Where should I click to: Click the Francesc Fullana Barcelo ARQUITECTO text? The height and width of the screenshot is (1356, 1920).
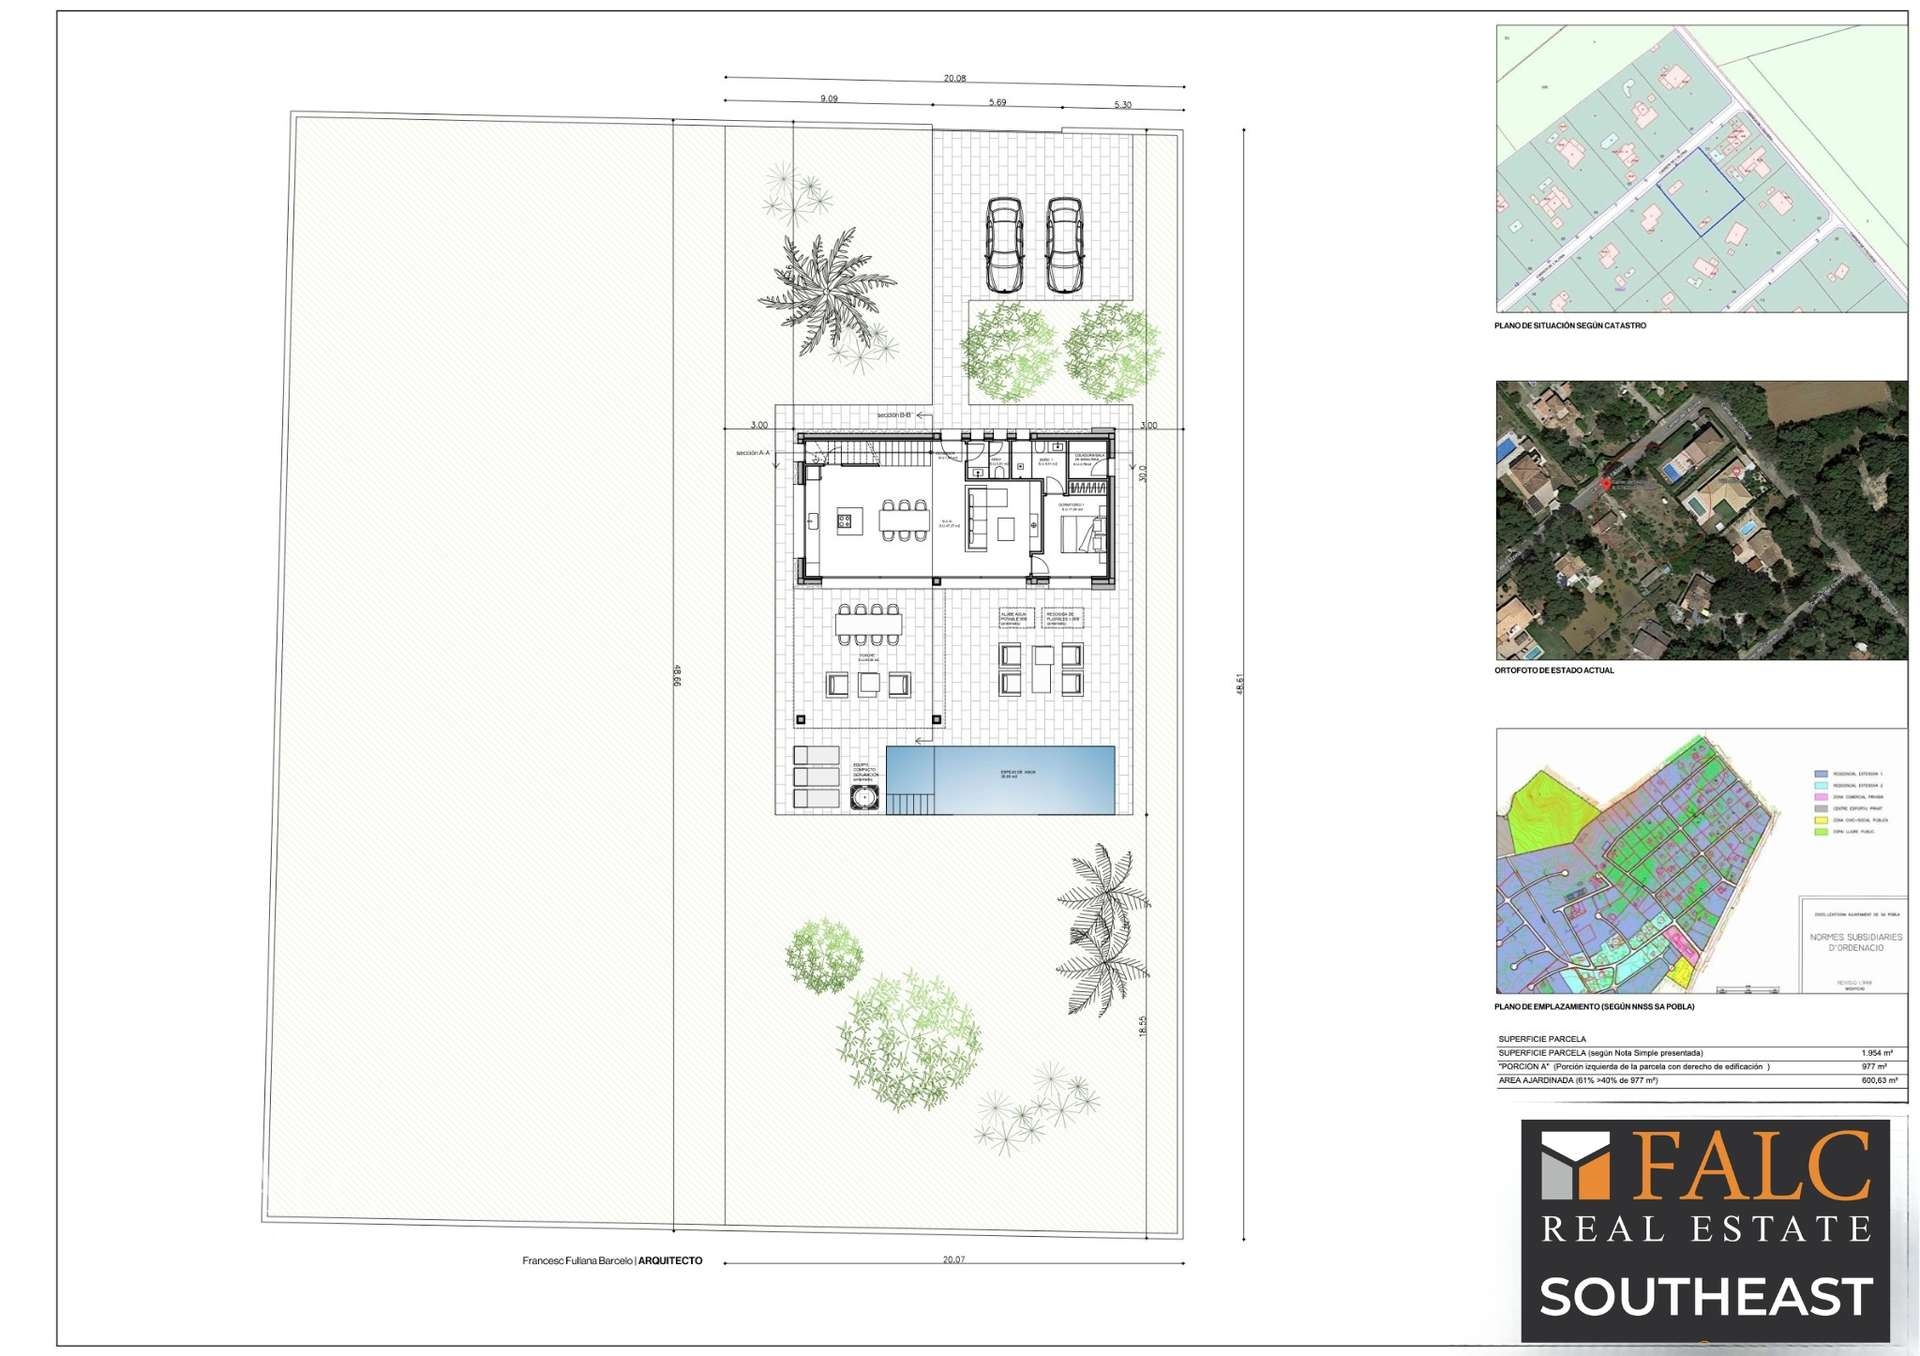tap(612, 1261)
